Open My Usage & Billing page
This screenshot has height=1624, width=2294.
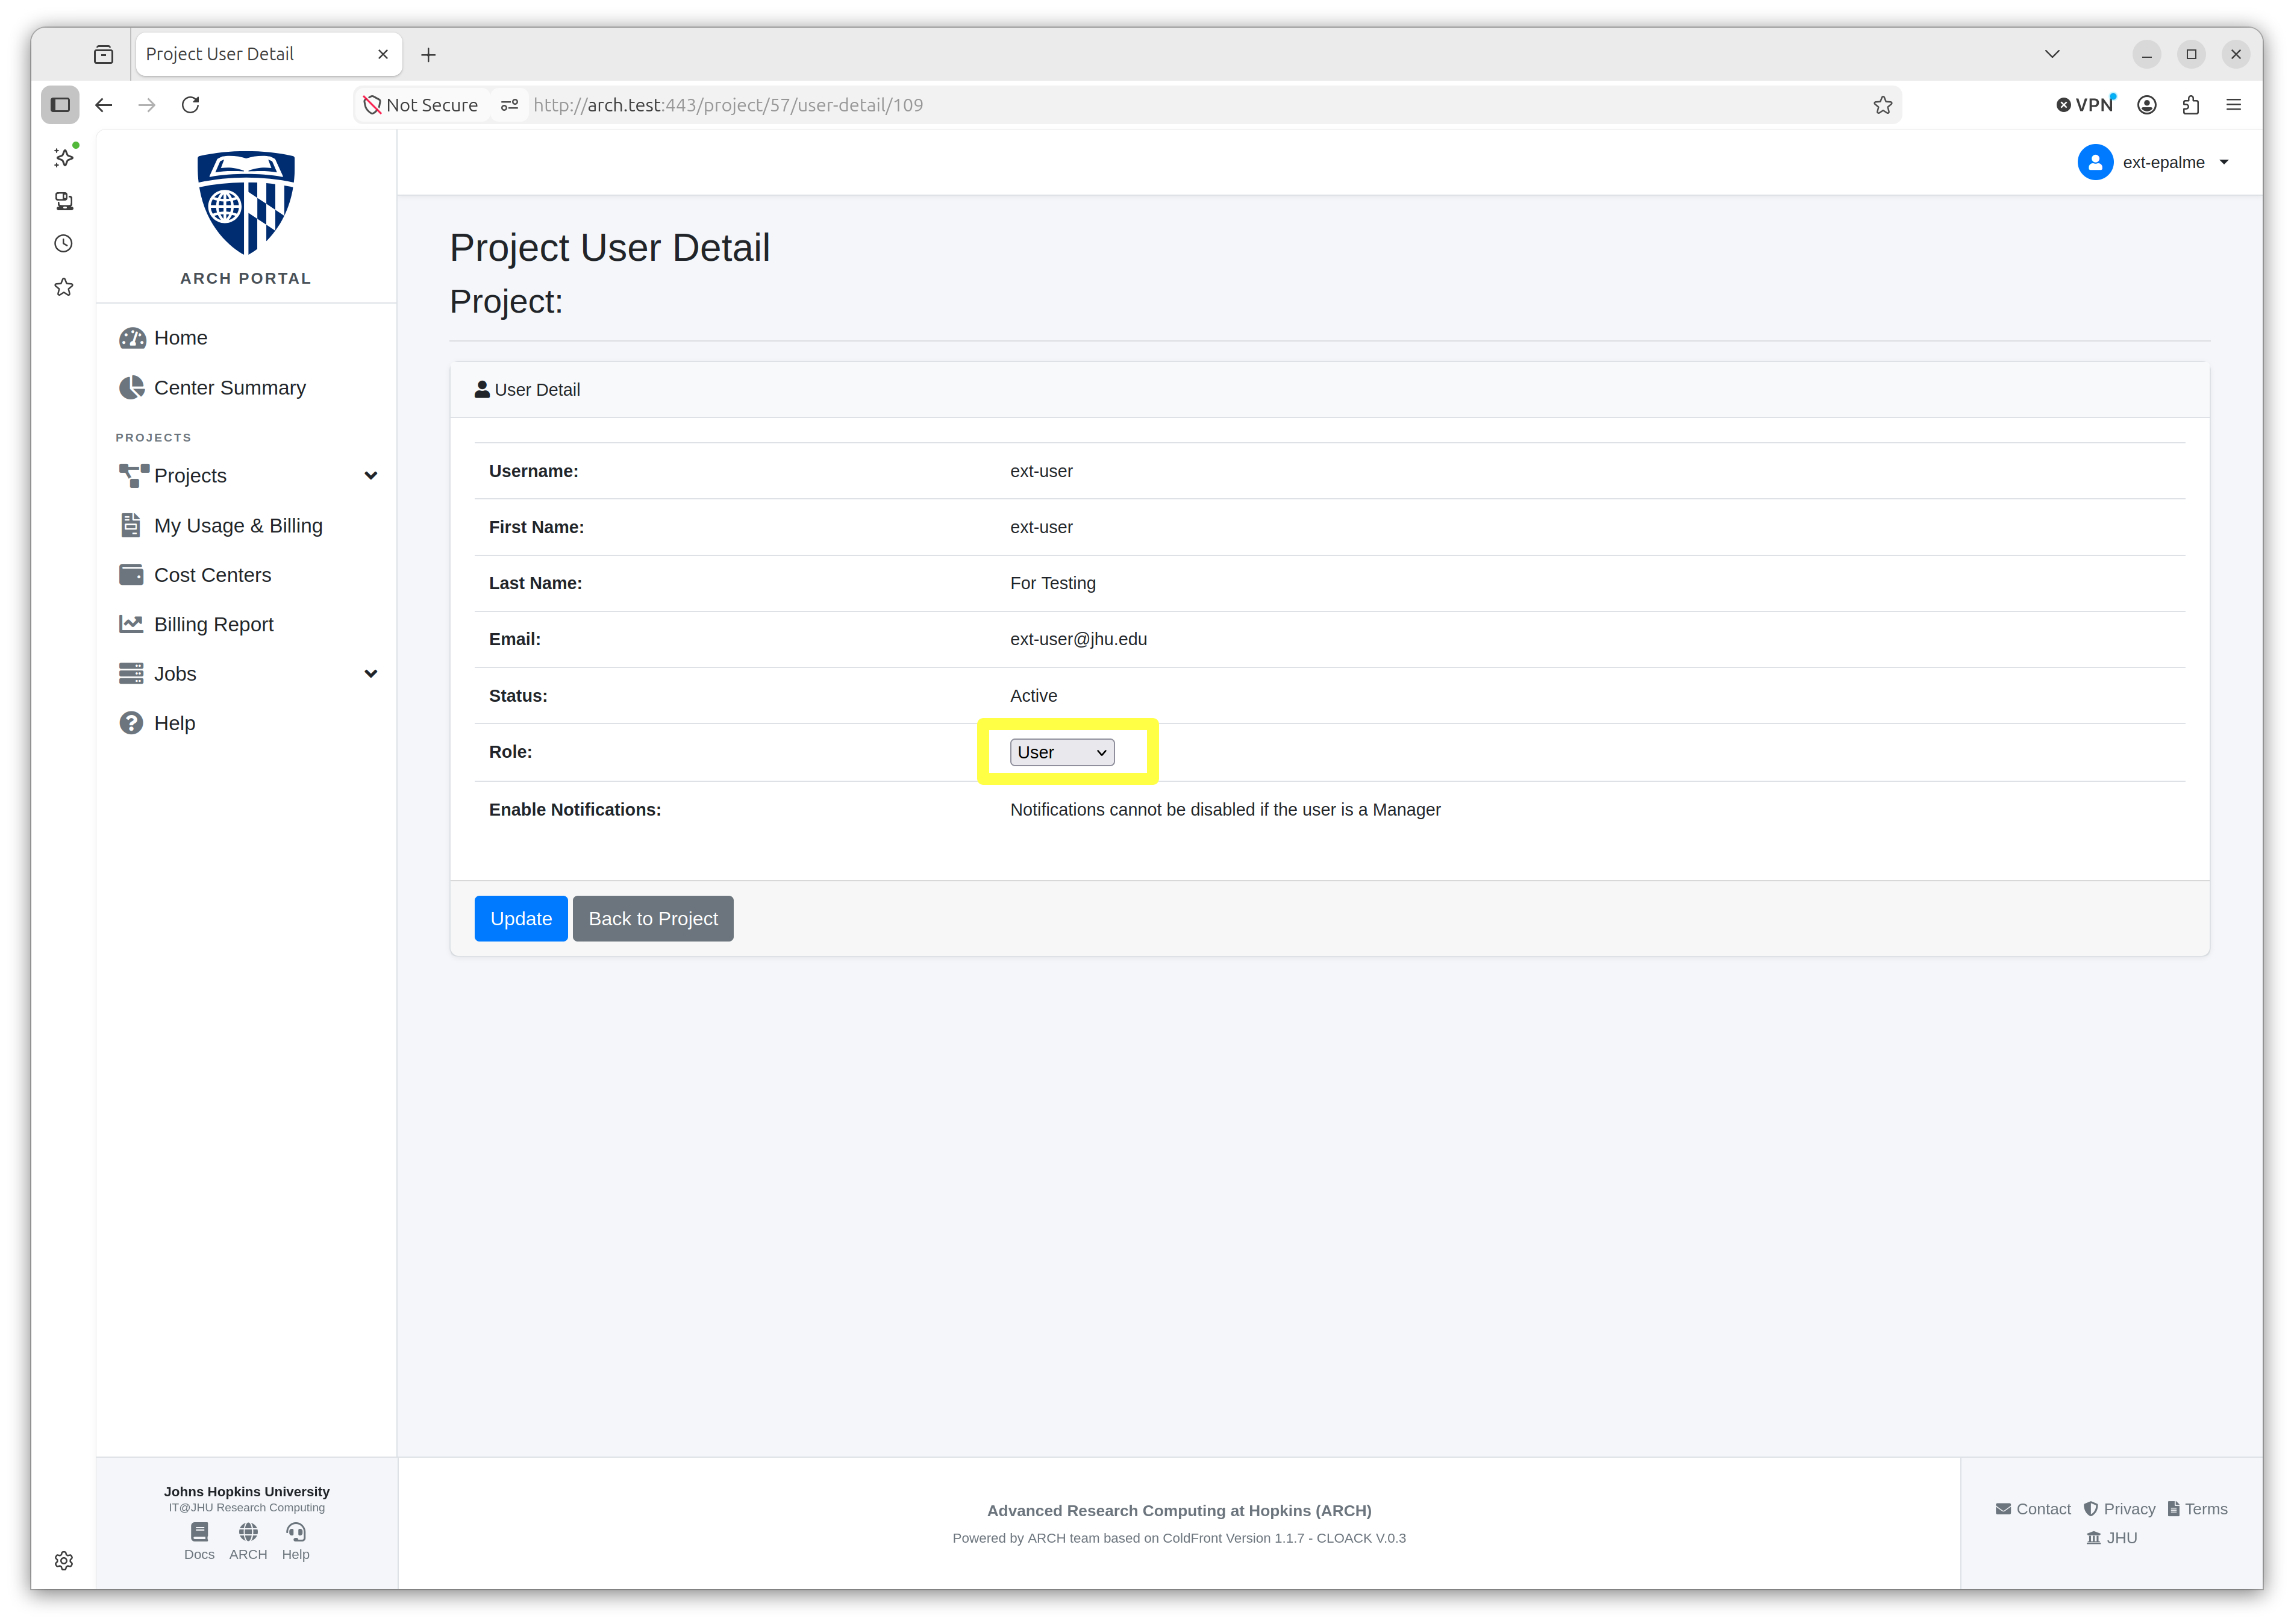tap(238, 526)
